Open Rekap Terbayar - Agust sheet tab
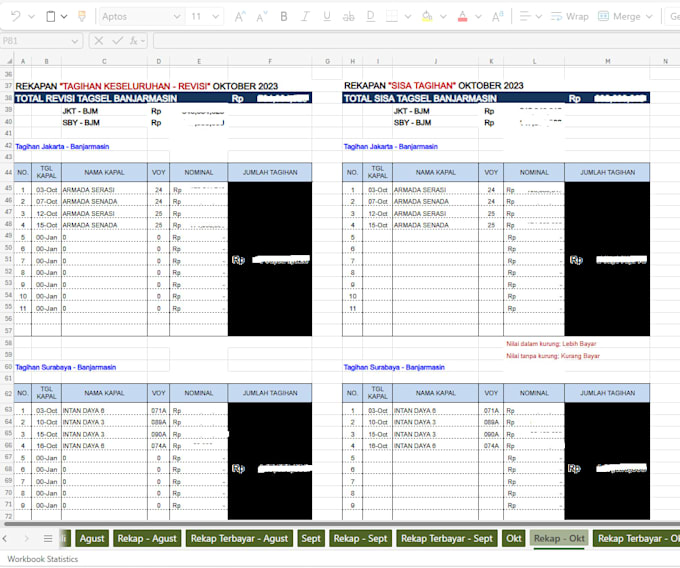 tap(239, 539)
